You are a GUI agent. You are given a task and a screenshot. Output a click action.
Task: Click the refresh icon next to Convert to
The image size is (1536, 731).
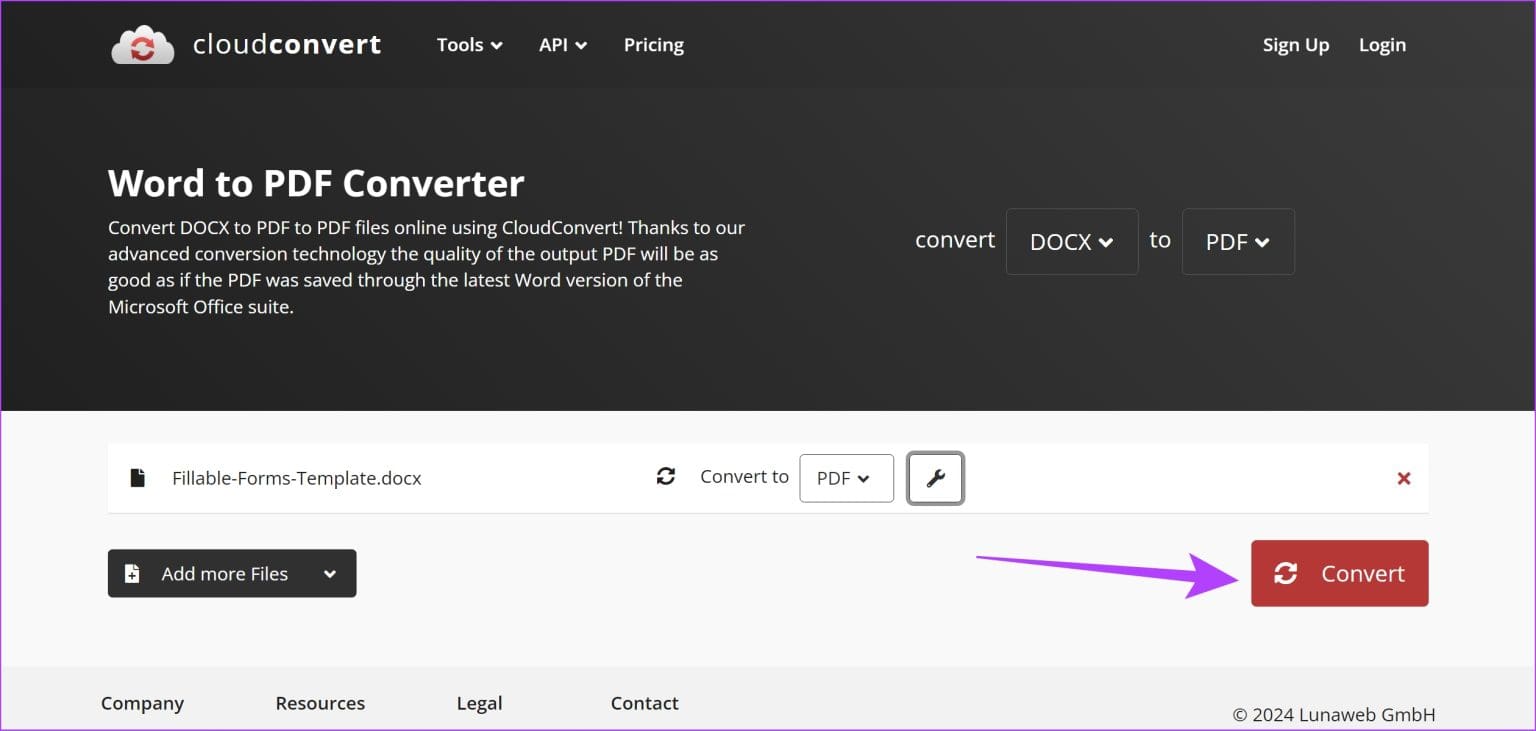(x=666, y=476)
